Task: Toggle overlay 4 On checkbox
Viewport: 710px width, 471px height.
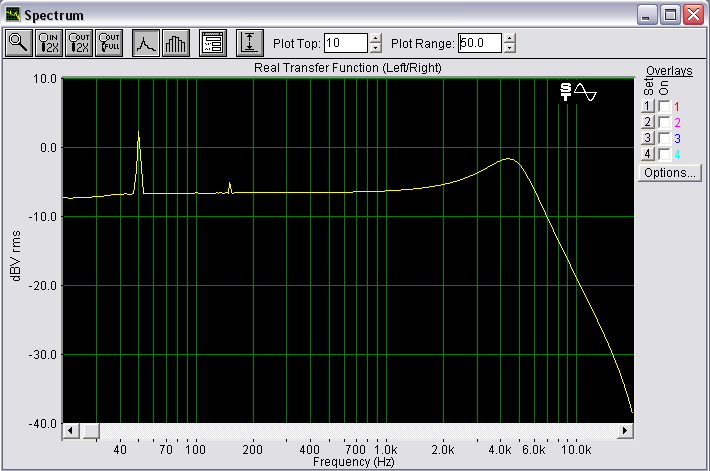Action: point(664,154)
